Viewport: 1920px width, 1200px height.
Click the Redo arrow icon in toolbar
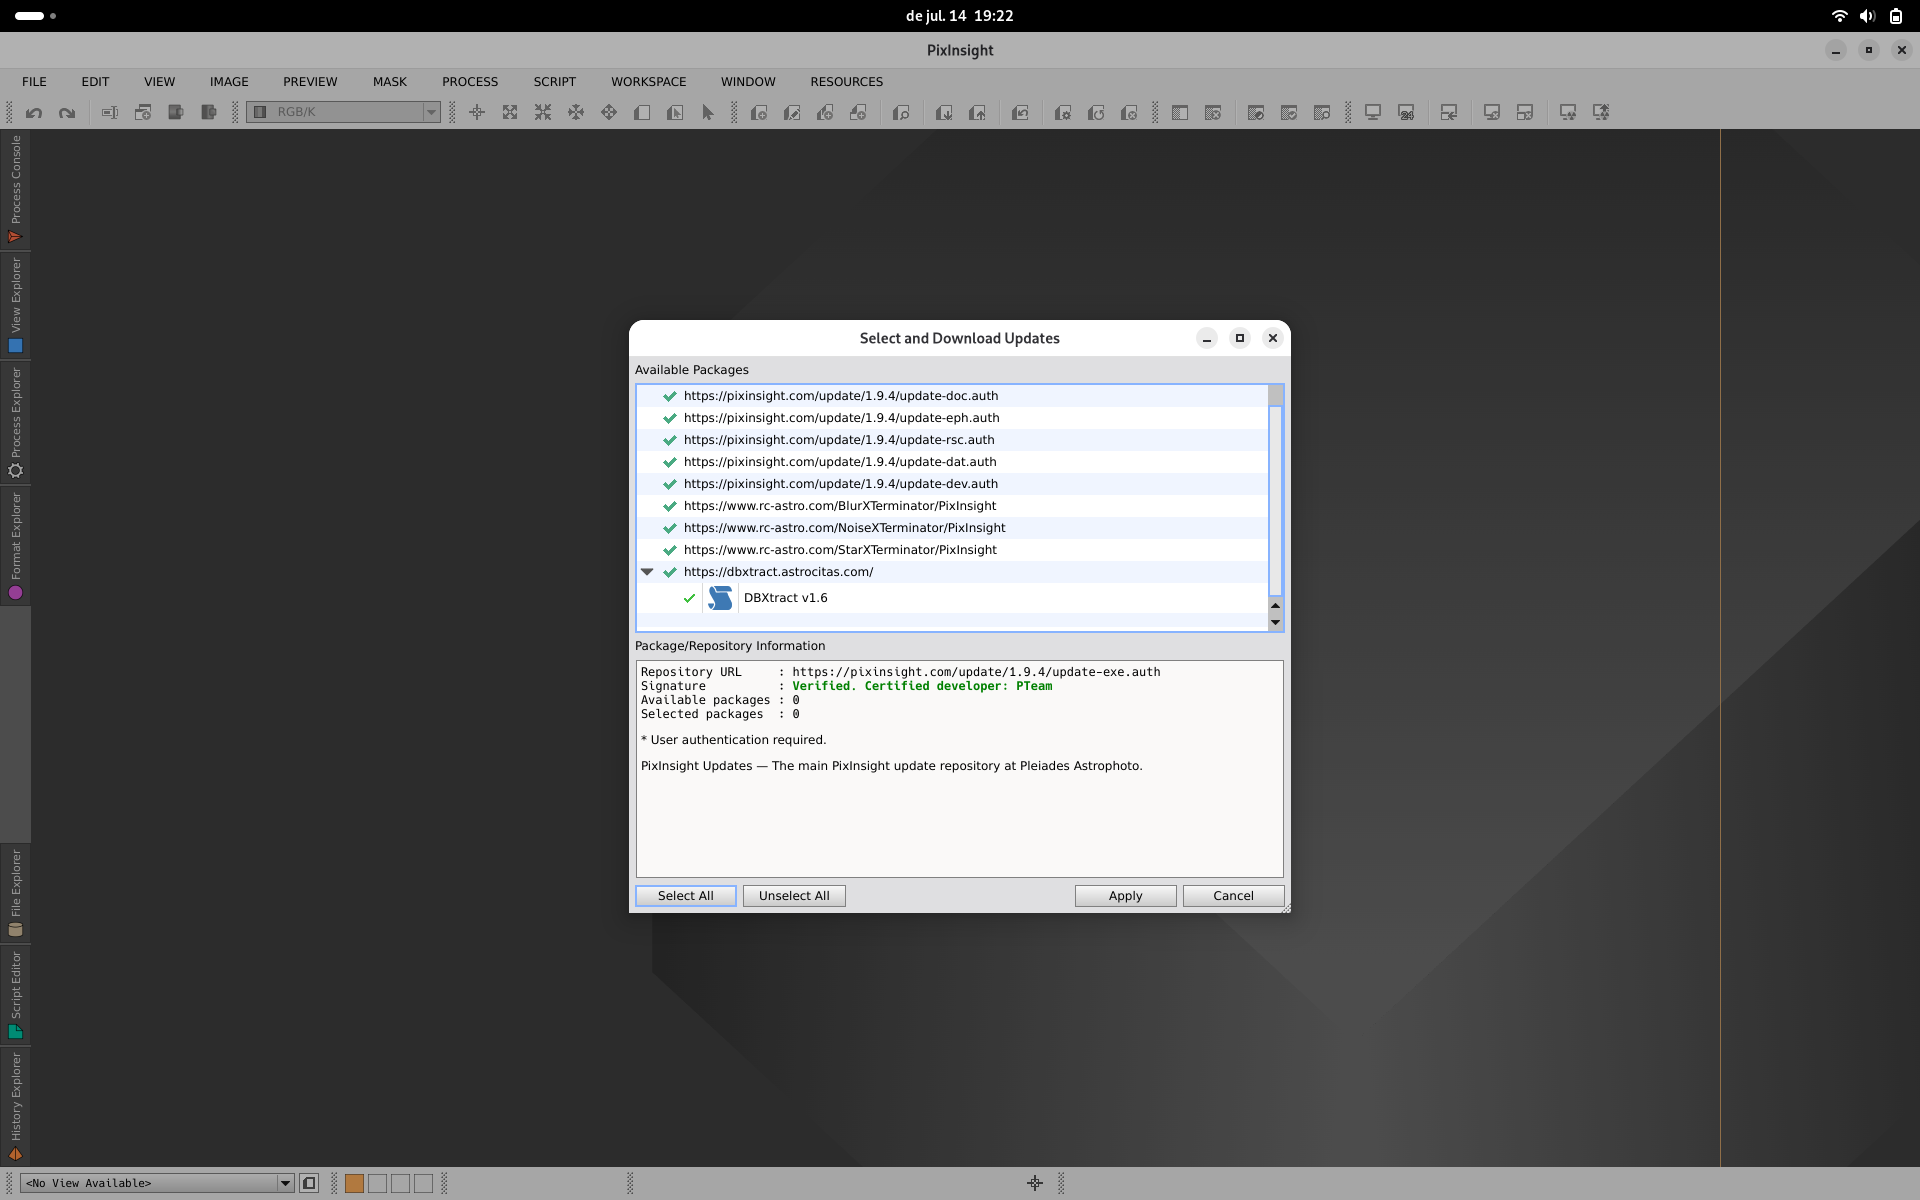[x=67, y=113]
